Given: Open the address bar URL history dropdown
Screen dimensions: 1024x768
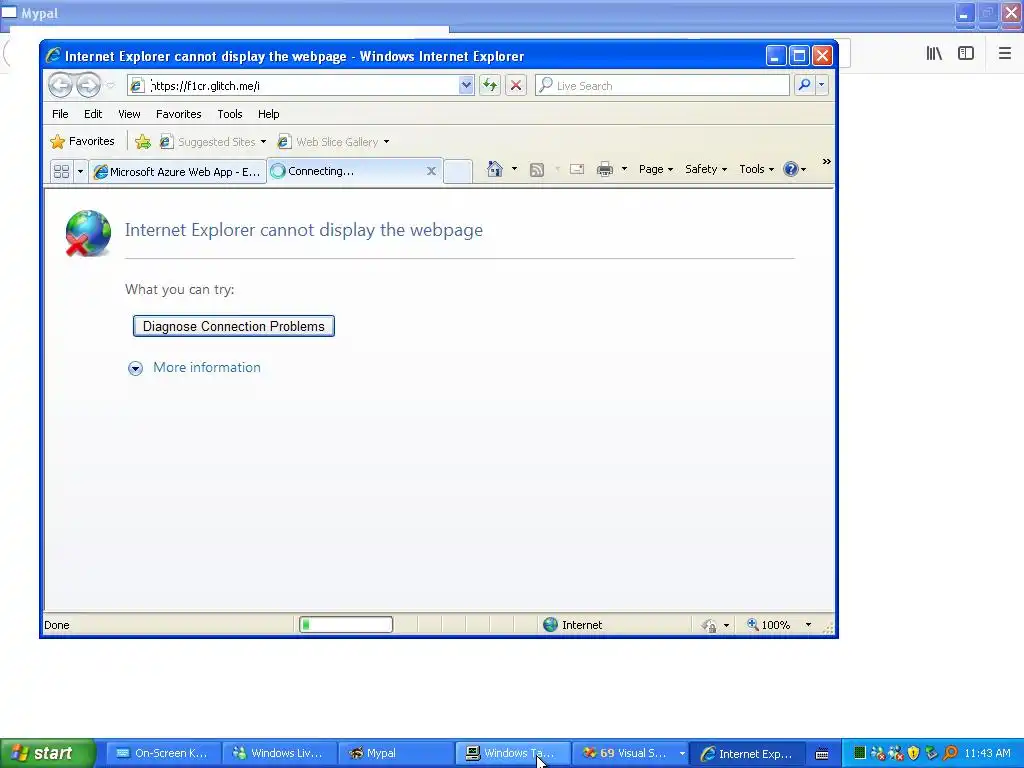Looking at the screenshot, I should click(466, 85).
